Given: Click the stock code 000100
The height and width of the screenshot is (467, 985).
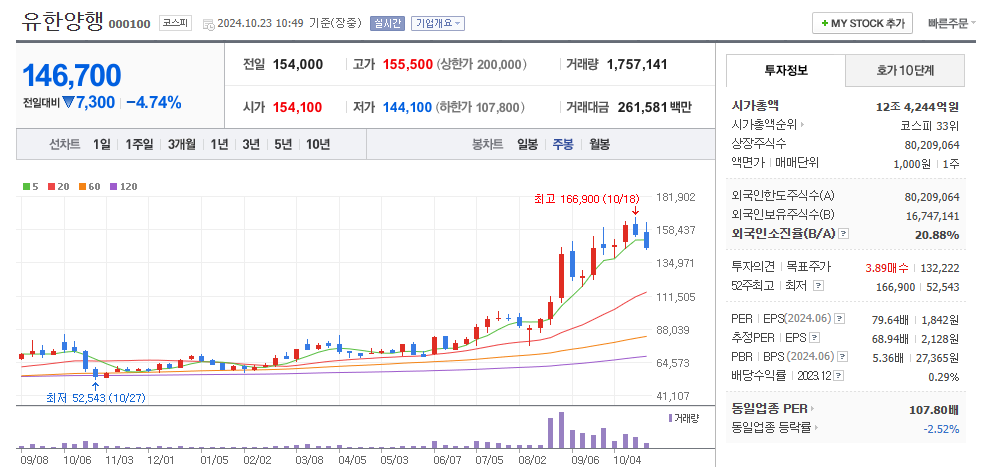Looking at the screenshot, I should pyautogui.click(x=129, y=25).
